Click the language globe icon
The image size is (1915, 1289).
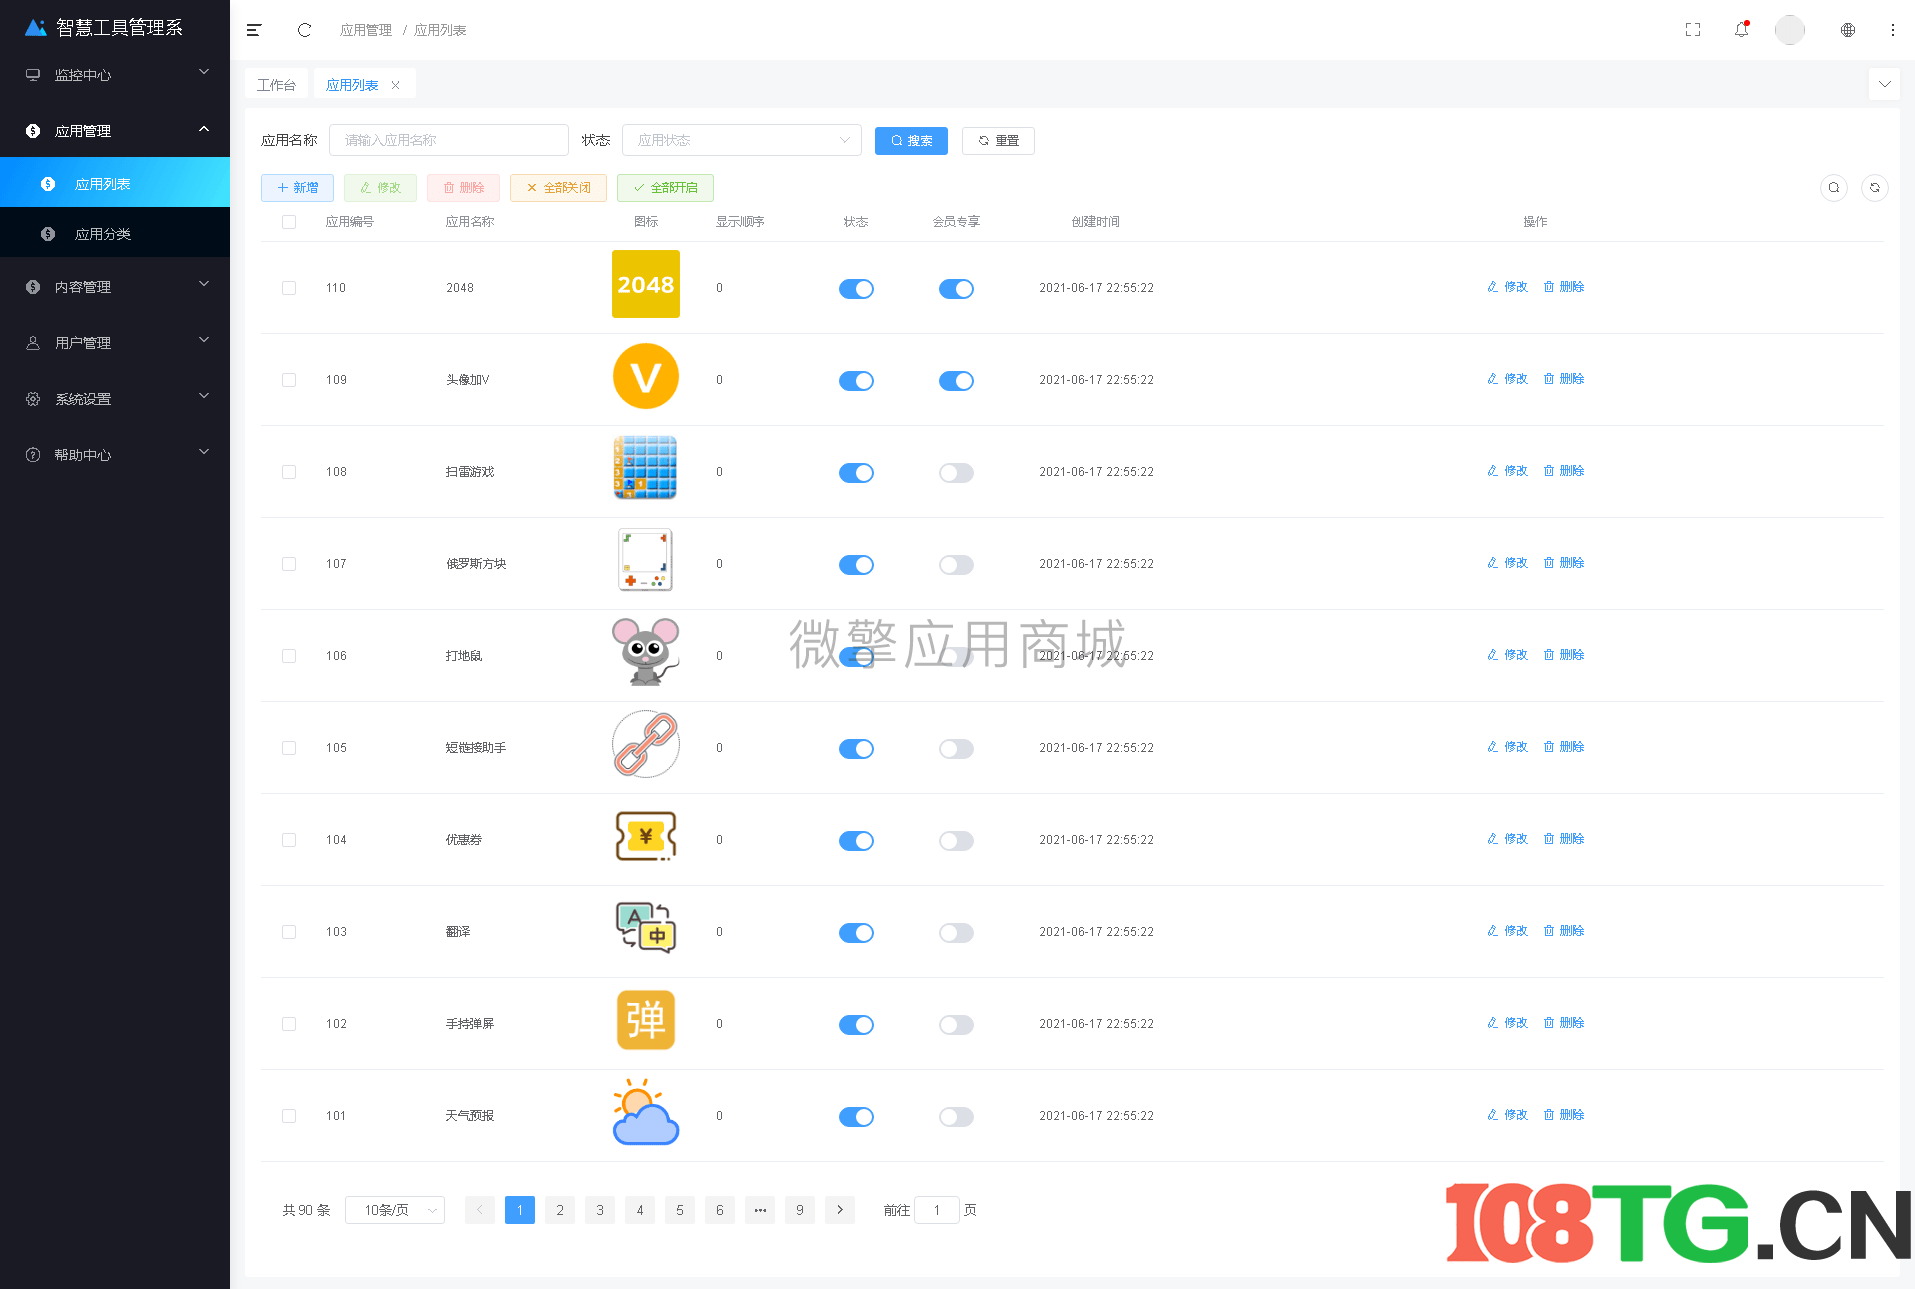tap(1847, 30)
